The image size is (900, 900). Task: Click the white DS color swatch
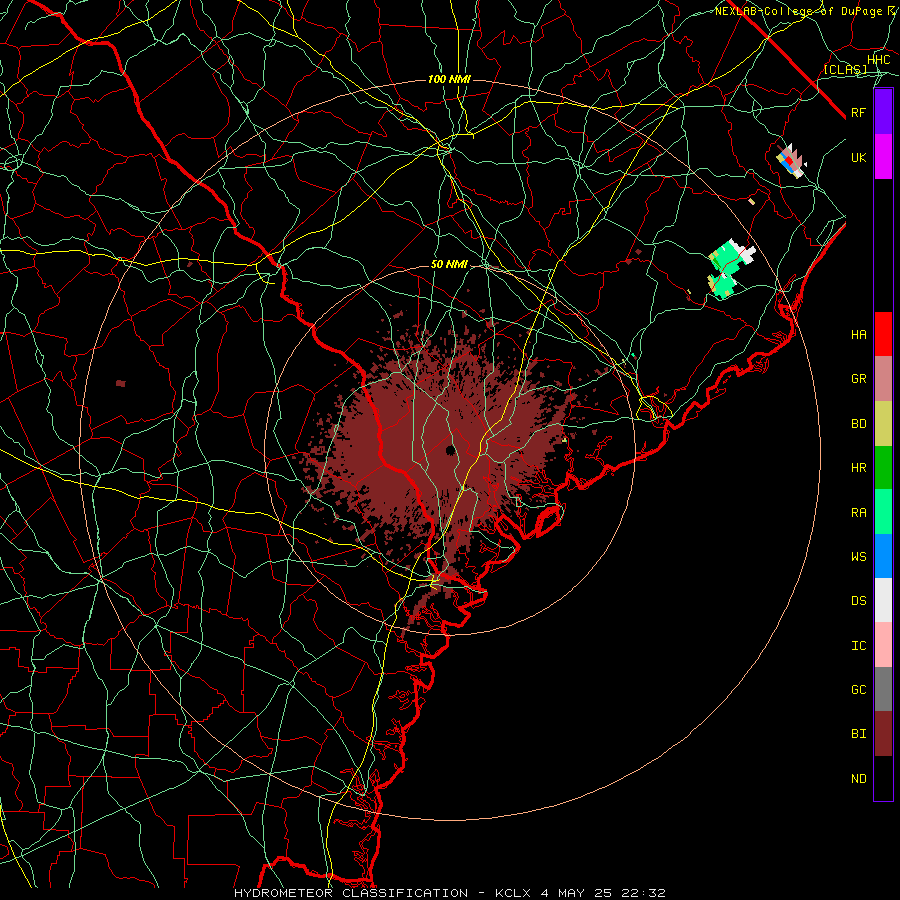point(883,600)
